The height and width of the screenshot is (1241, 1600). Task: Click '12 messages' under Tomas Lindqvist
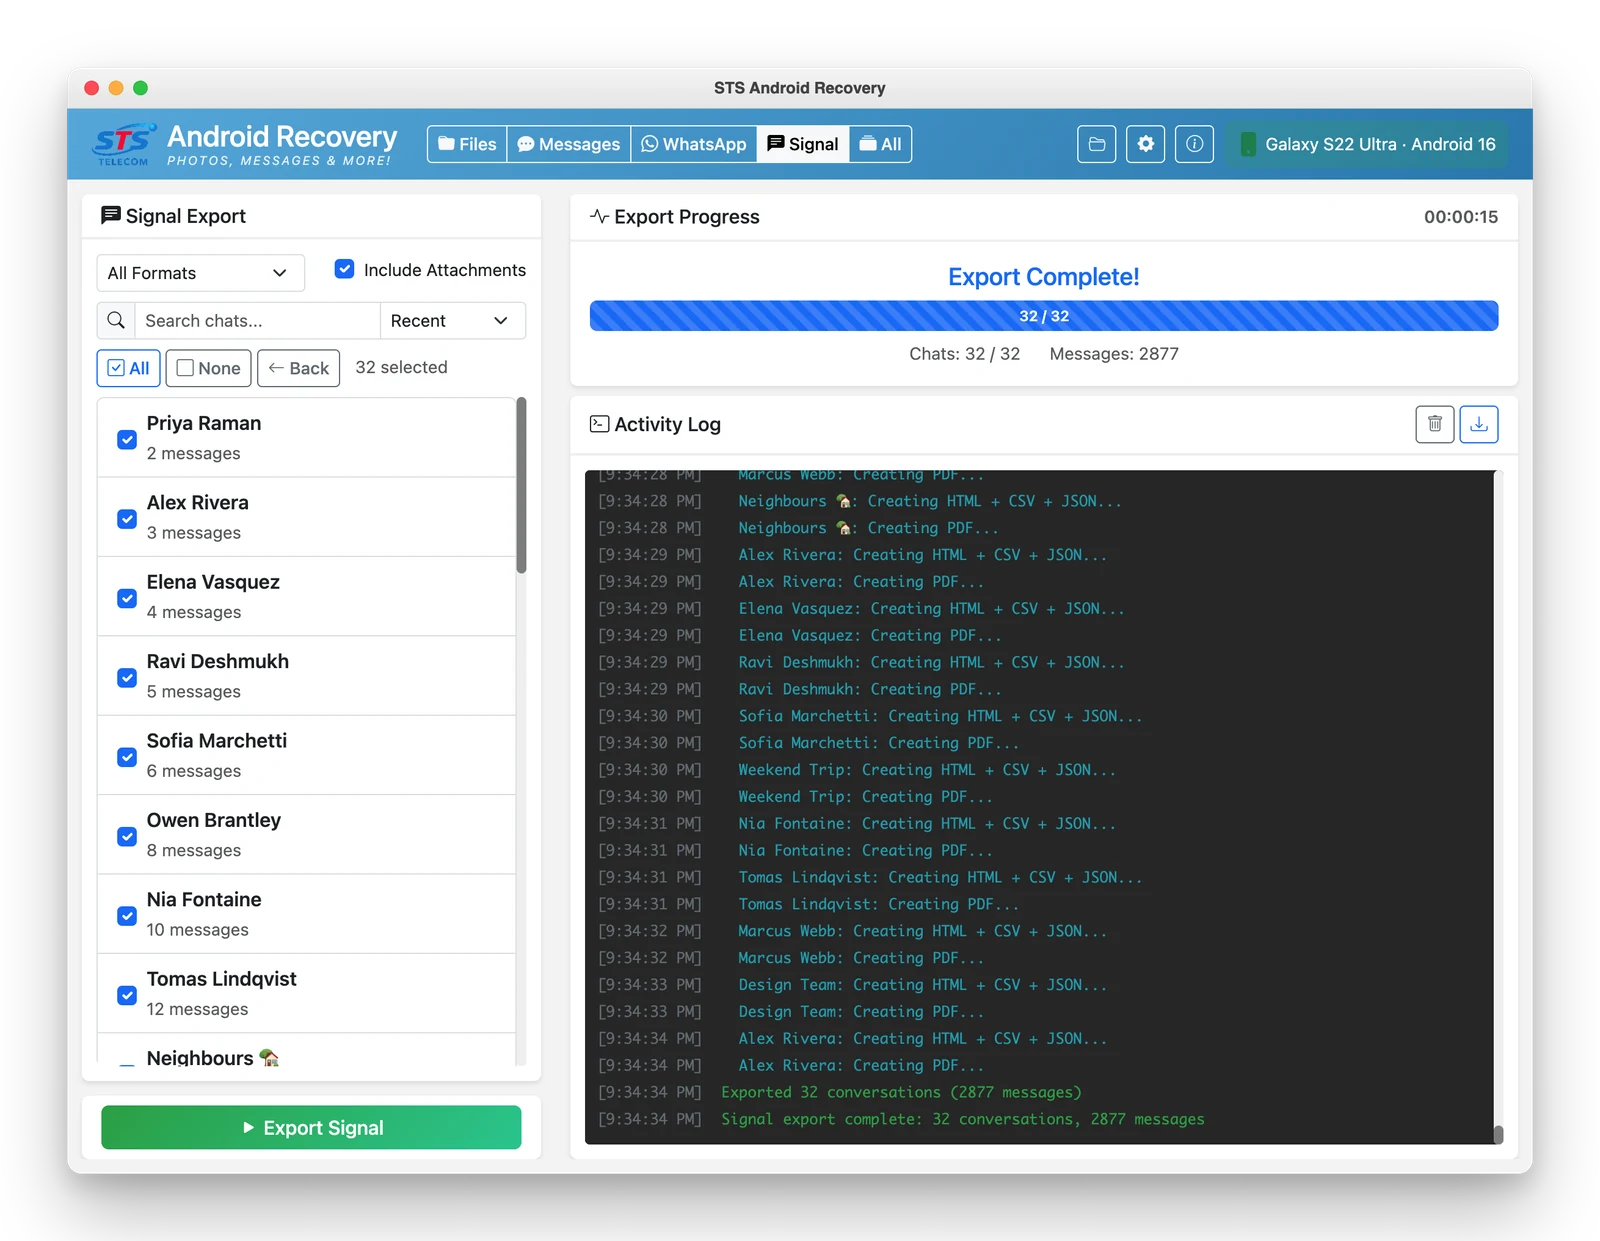coord(197,1009)
